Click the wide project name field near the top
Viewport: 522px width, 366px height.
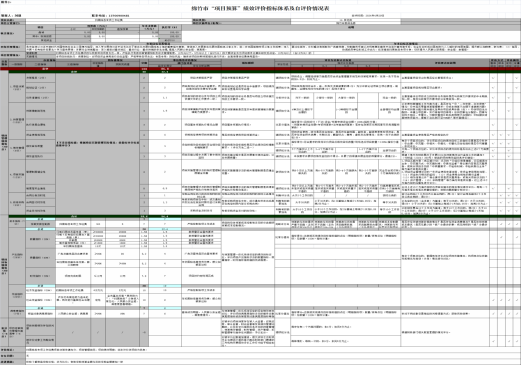point(108,20)
